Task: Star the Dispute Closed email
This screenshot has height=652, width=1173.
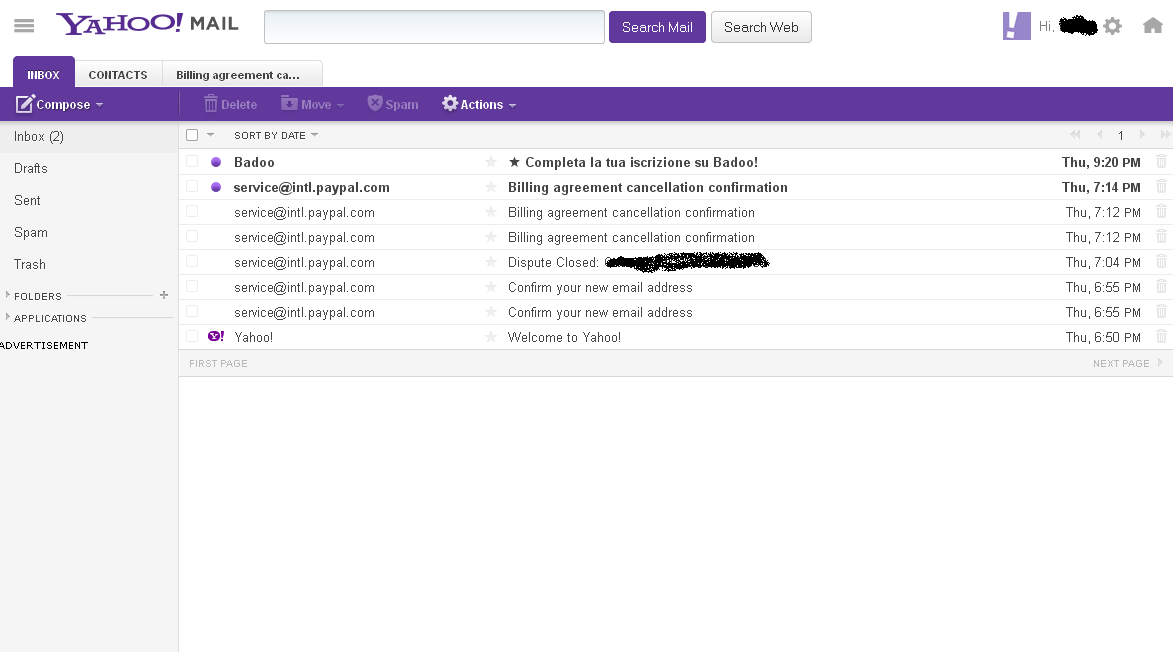Action: (x=491, y=262)
